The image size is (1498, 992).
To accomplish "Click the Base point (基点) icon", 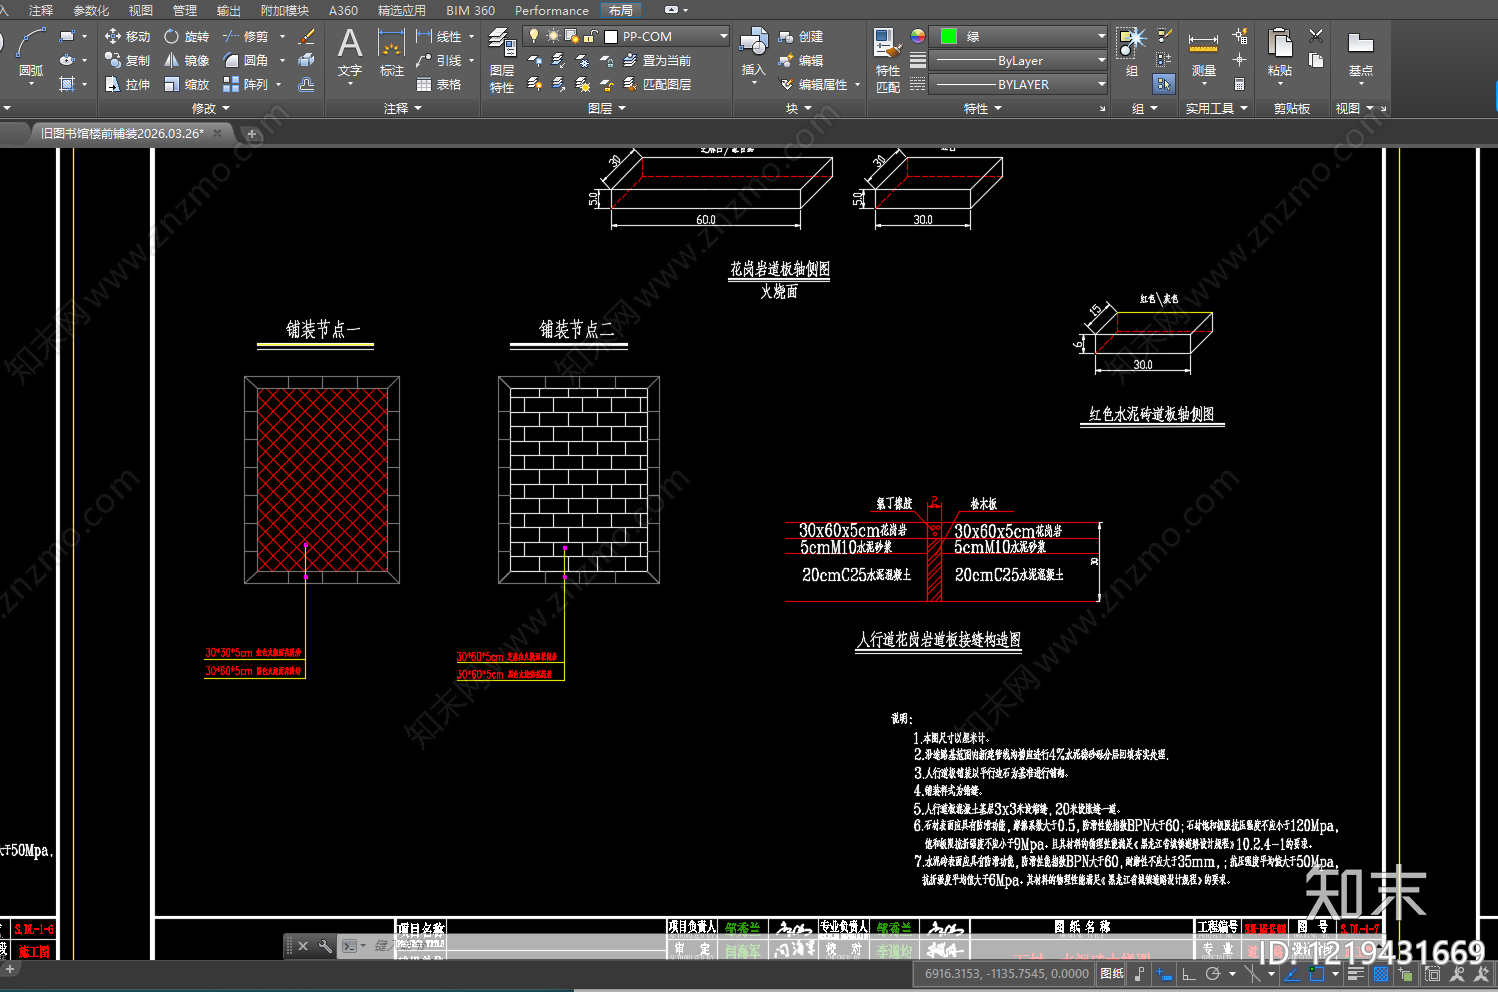I will (x=1360, y=43).
